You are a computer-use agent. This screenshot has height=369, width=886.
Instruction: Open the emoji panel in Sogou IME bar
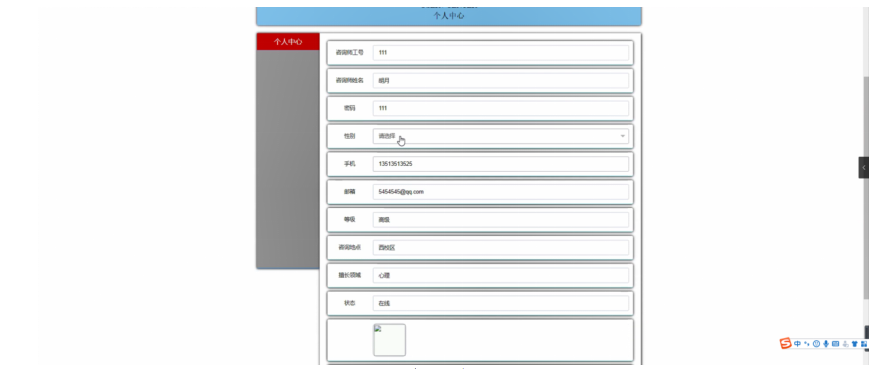(816, 344)
